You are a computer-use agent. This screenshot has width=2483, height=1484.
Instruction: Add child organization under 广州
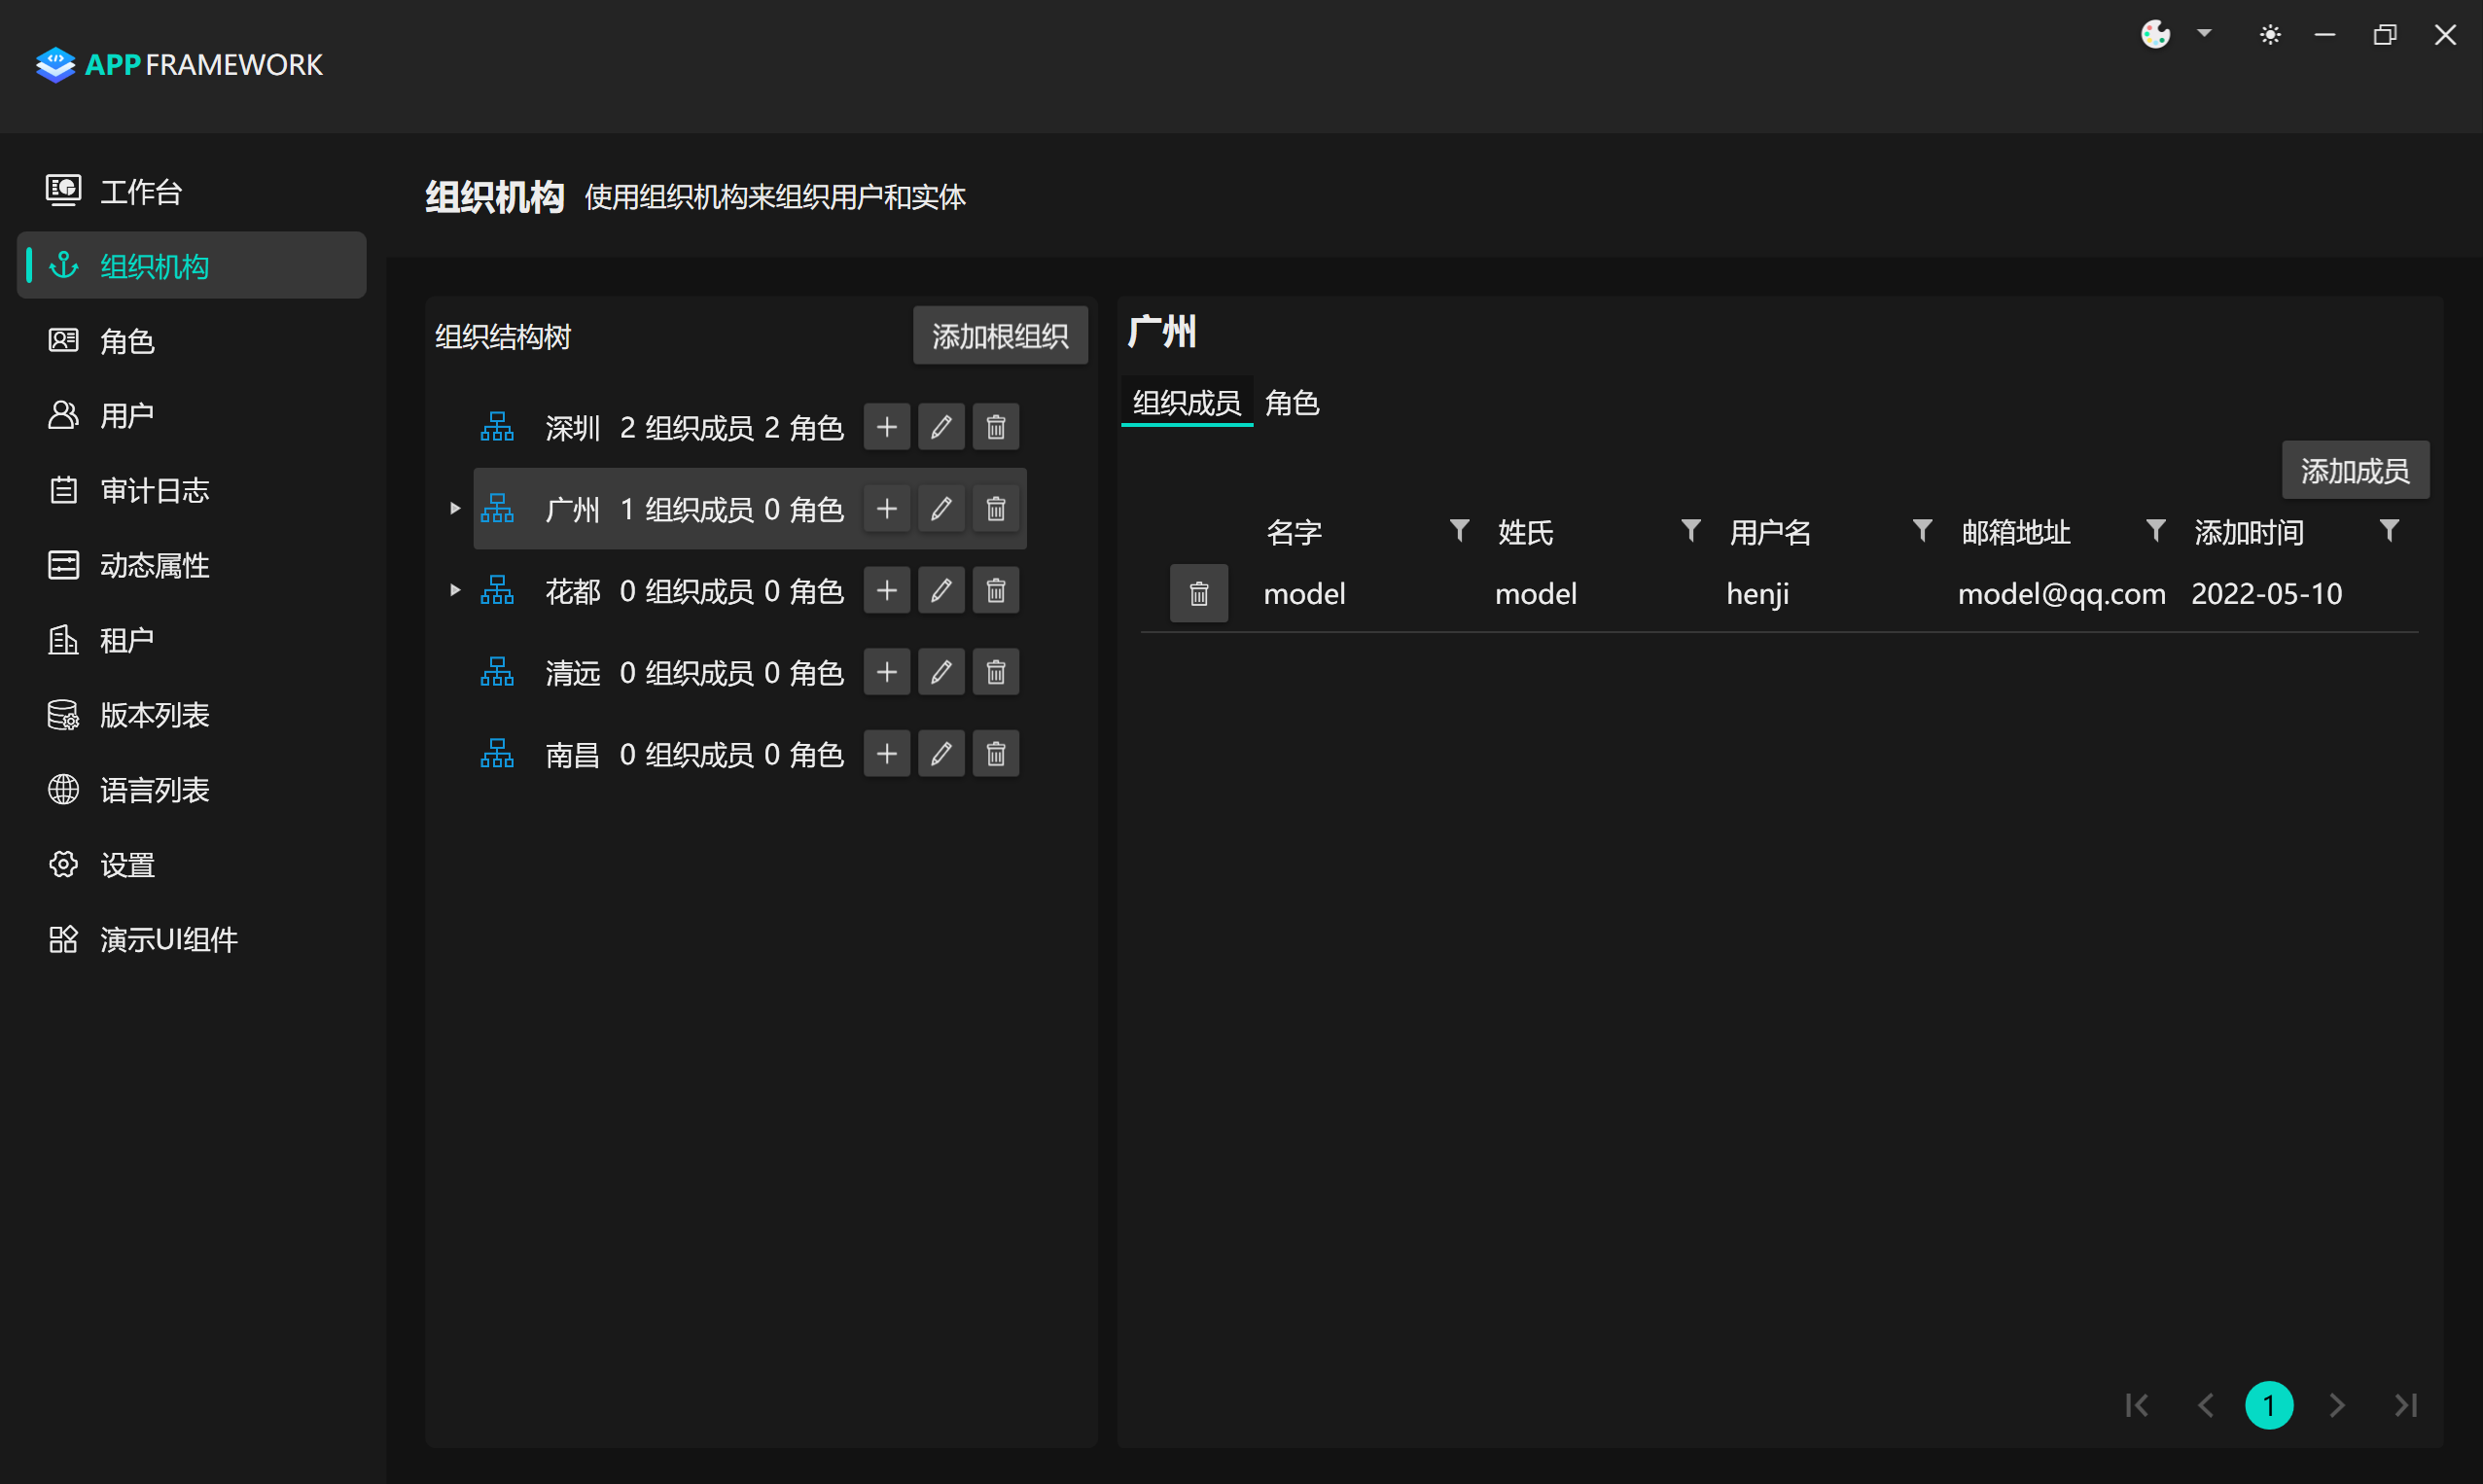[x=886, y=509]
